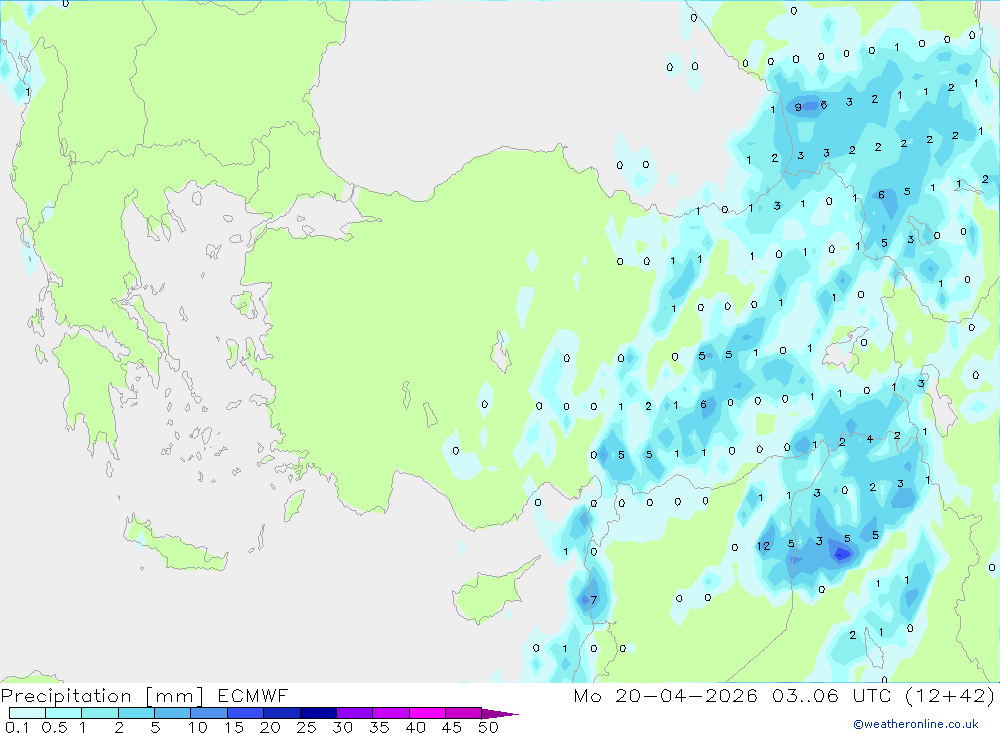Select the 10–15 mm legend color swatch

209,713
